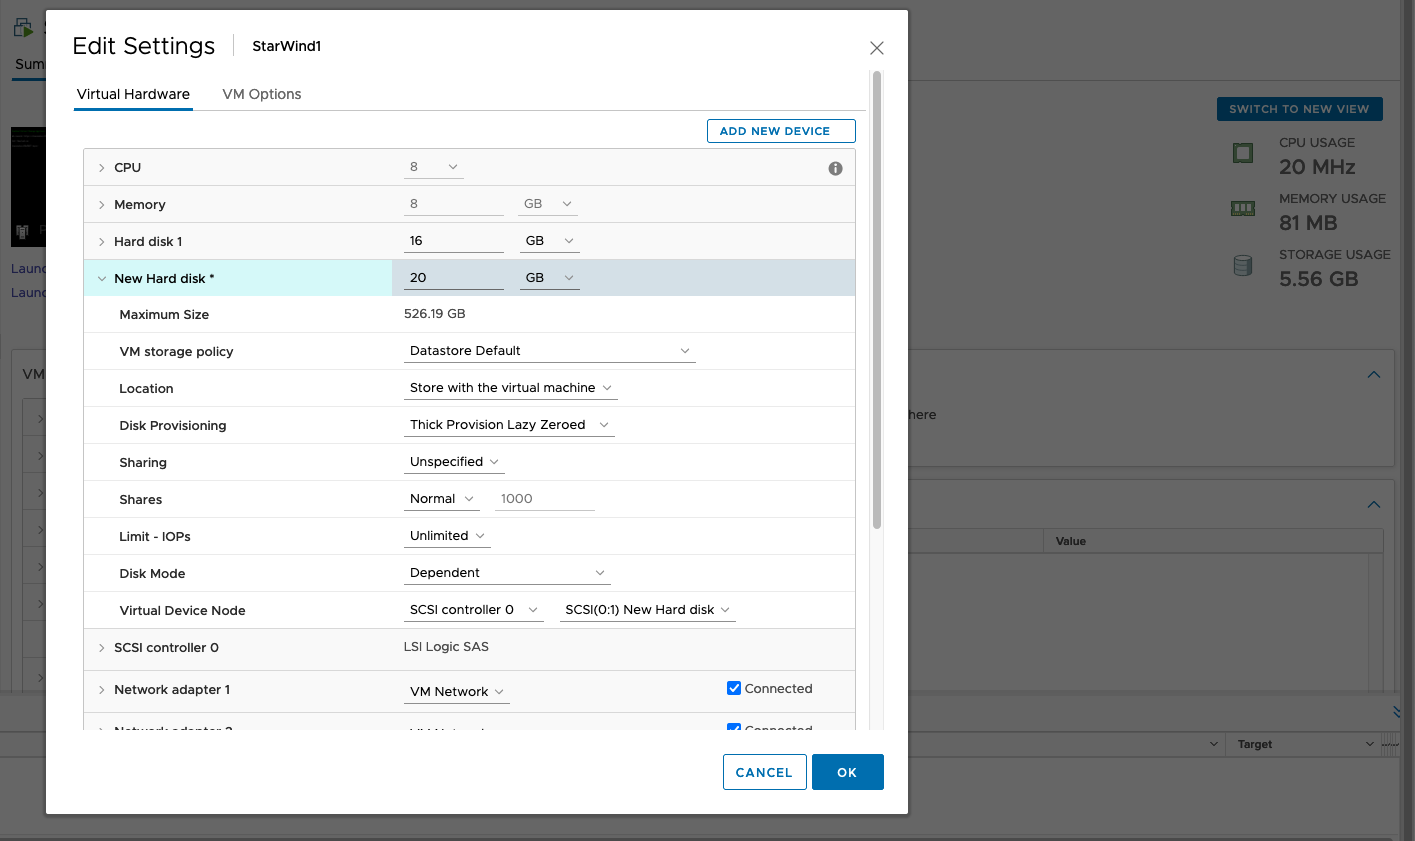Image resolution: width=1415 pixels, height=841 pixels.
Task: Click the memory usage icon
Action: tap(1242, 209)
